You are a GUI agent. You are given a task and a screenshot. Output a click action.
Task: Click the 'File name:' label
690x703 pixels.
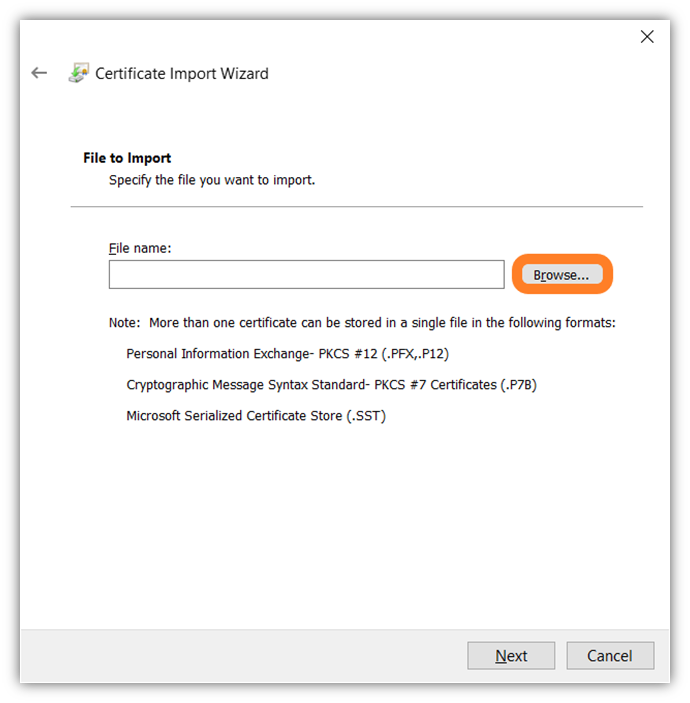pyautogui.click(x=140, y=248)
